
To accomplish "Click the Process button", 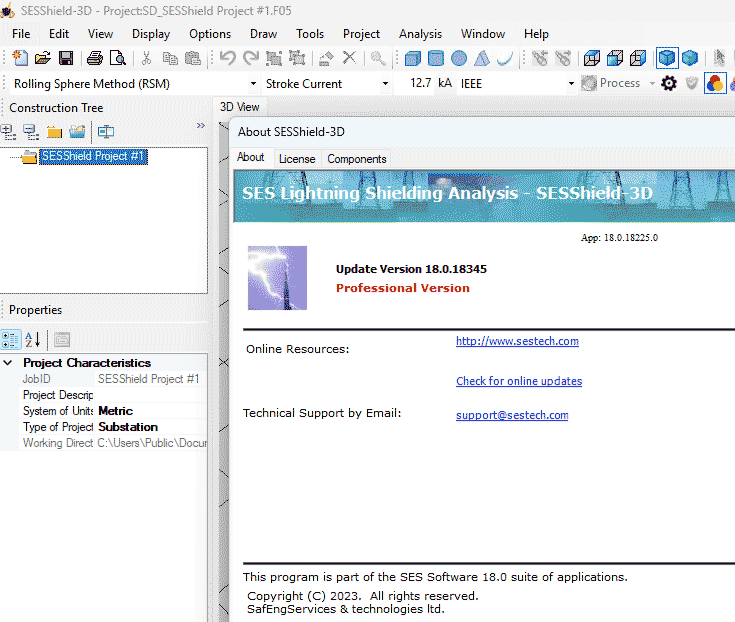I will [x=611, y=83].
